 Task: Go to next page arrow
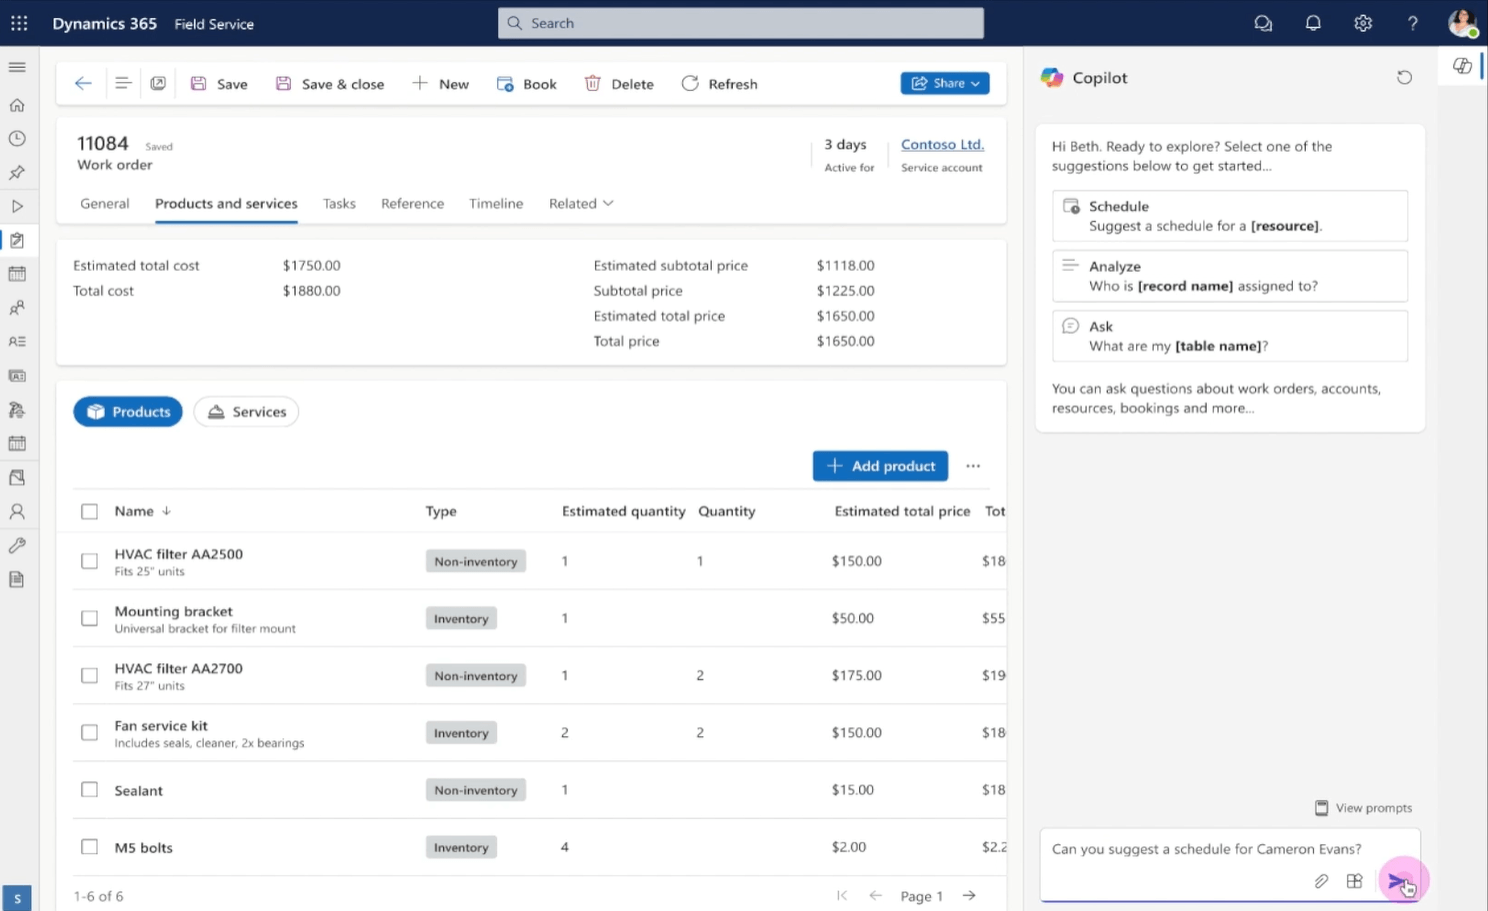(969, 896)
